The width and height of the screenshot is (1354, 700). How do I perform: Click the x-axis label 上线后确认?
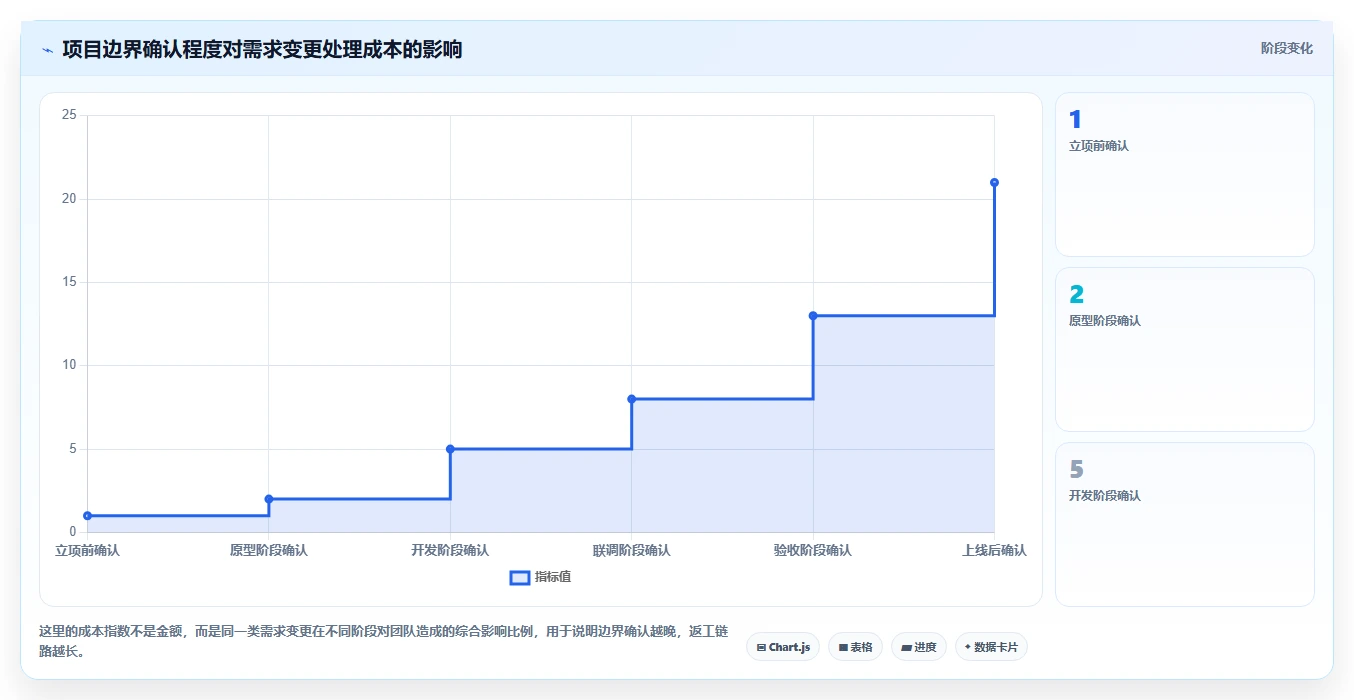coord(994,550)
